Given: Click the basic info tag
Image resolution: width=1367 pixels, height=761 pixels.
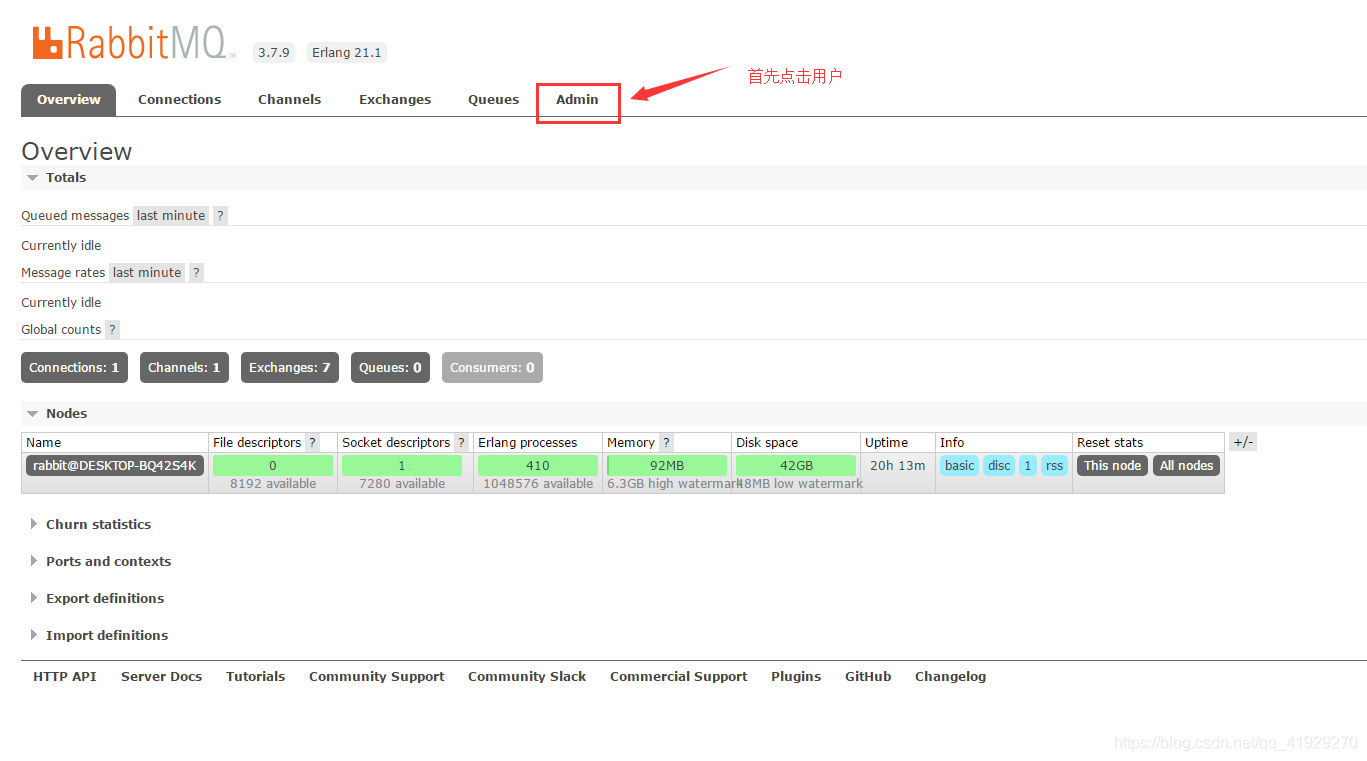Looking at the screenshot, I should (x=959, y=465).
